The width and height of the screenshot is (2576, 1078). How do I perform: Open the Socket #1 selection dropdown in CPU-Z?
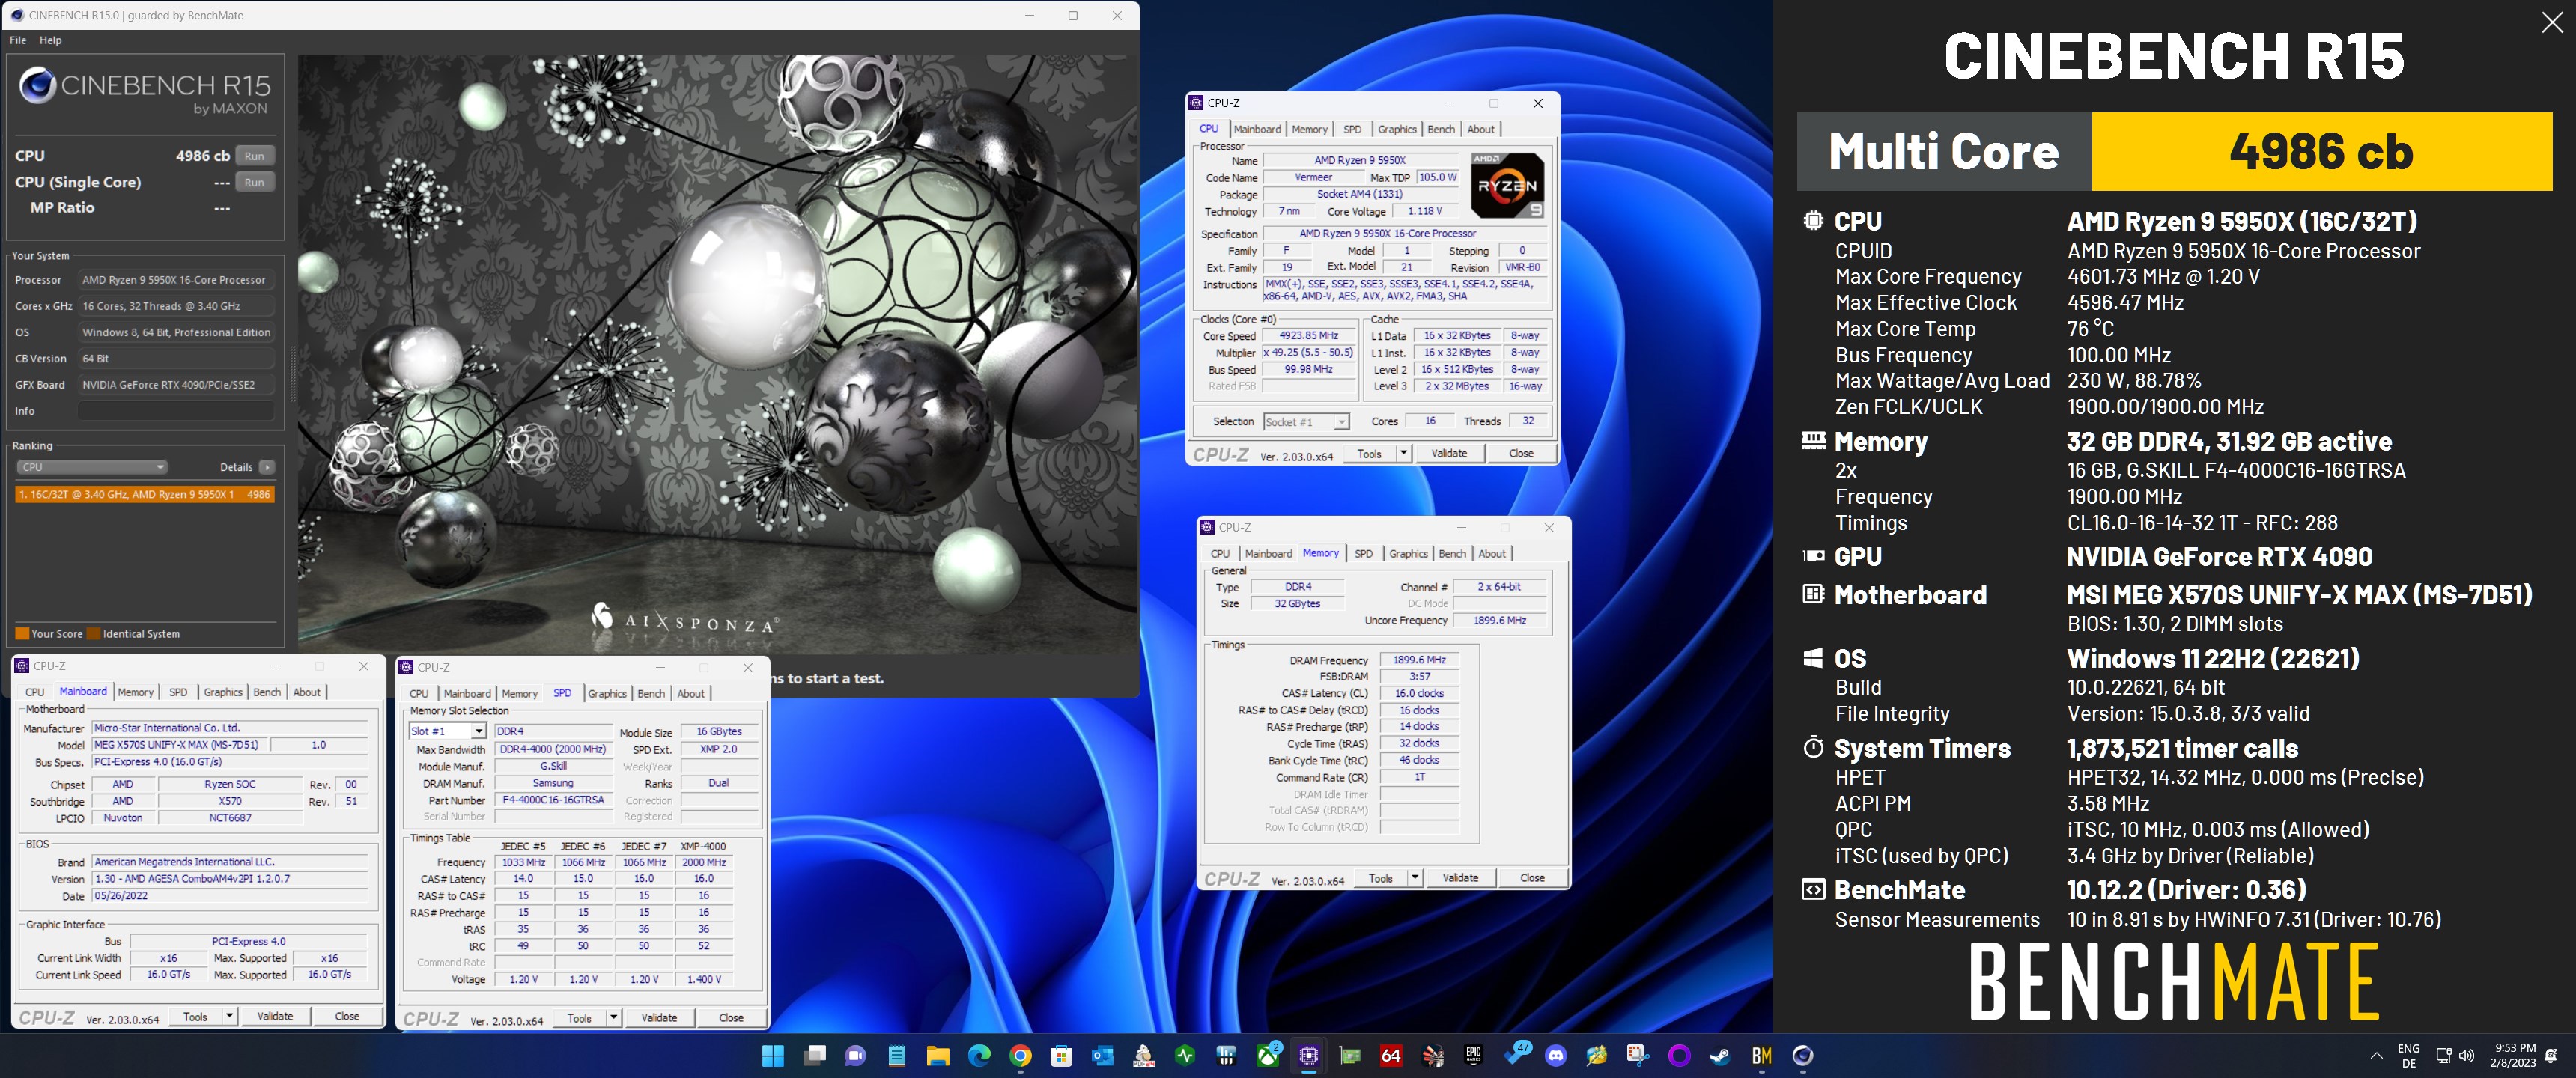(x=1306, y=422)
